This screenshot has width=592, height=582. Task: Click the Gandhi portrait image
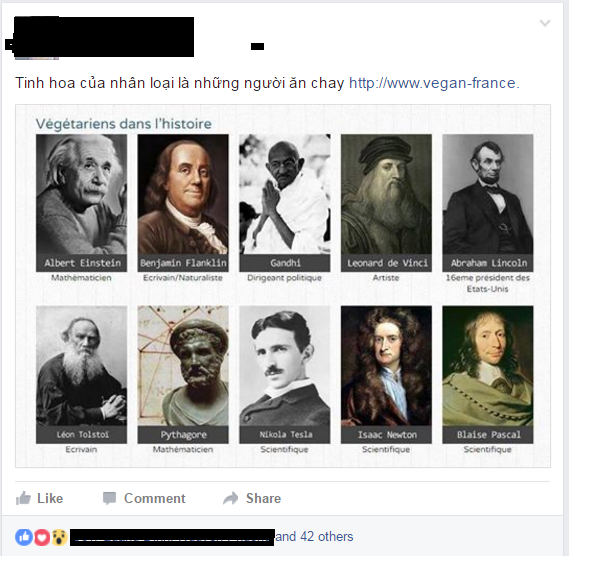click(x=285, y=194)
